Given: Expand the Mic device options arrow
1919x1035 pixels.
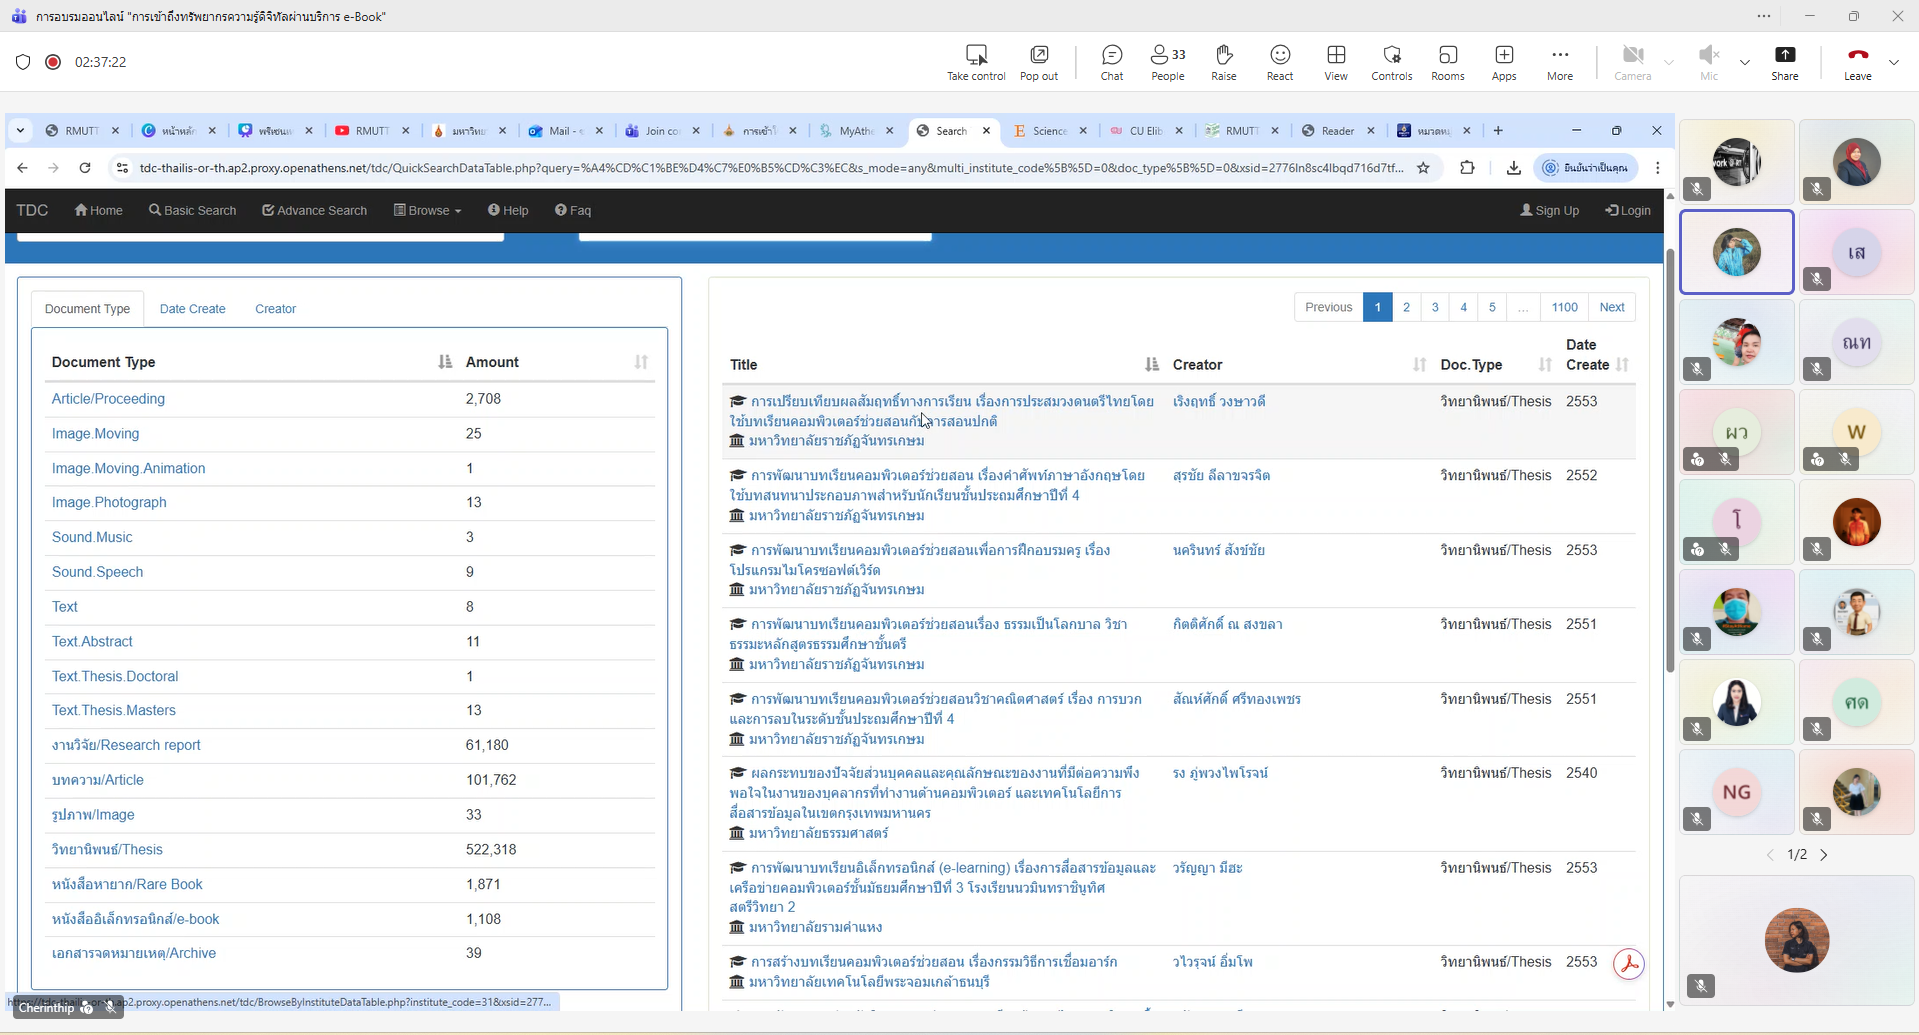Looking at the screenshot, I should coord(1745,62).
